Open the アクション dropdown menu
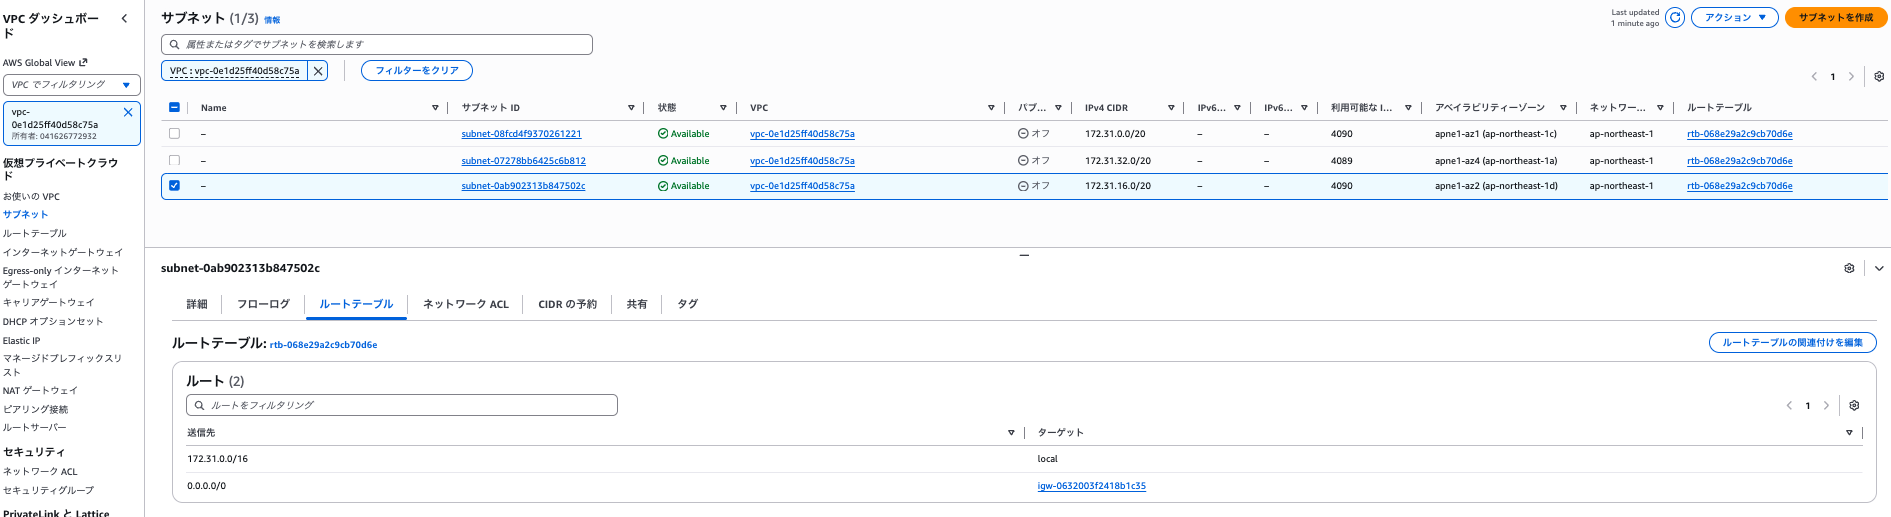The height and width of the screenshot is (517, 1891). 1734,18
